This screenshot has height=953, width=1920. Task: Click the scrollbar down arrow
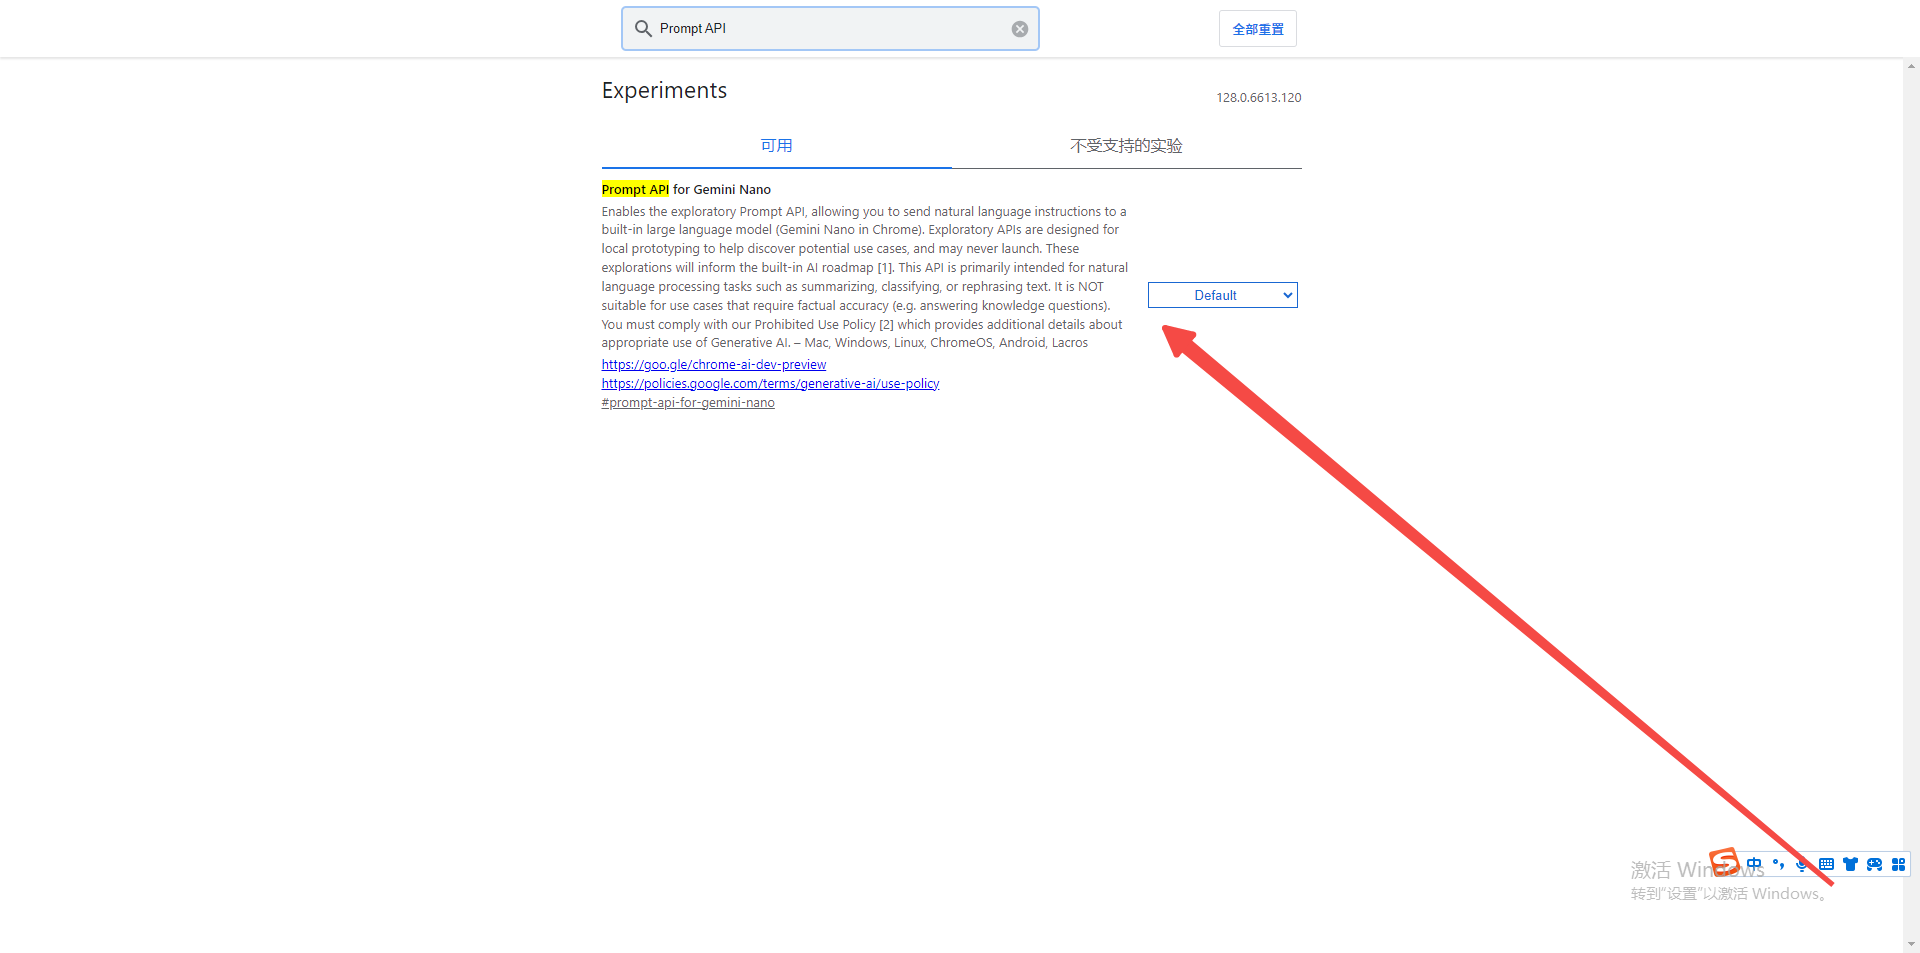tap(1911, 944)
